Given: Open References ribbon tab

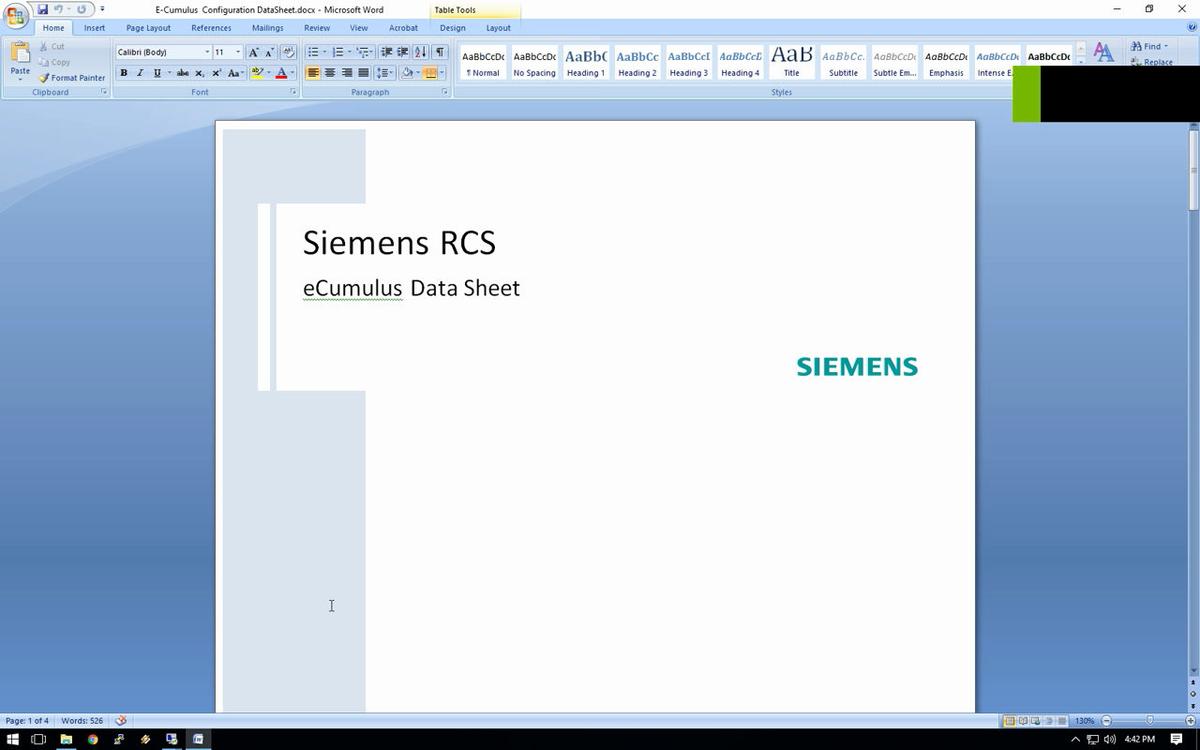Looking at the screenshot, I should coord(211,28).
